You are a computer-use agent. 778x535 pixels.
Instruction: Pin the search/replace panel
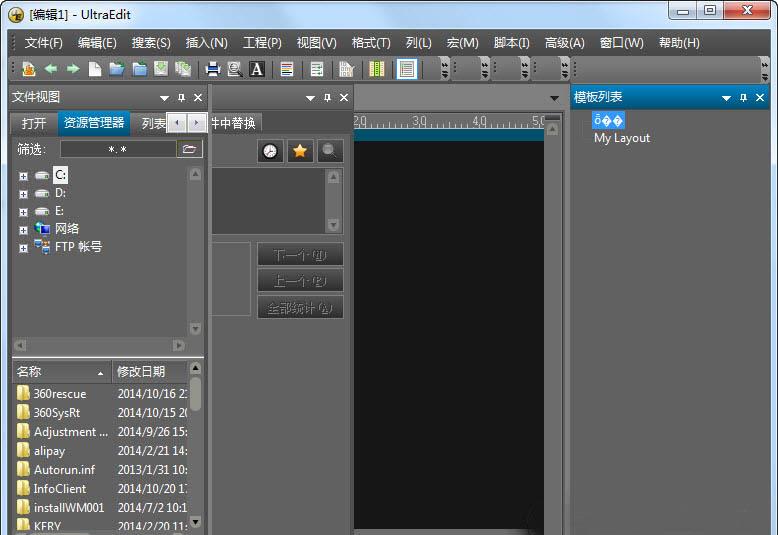pyautogui.click(x=327, y=98)
